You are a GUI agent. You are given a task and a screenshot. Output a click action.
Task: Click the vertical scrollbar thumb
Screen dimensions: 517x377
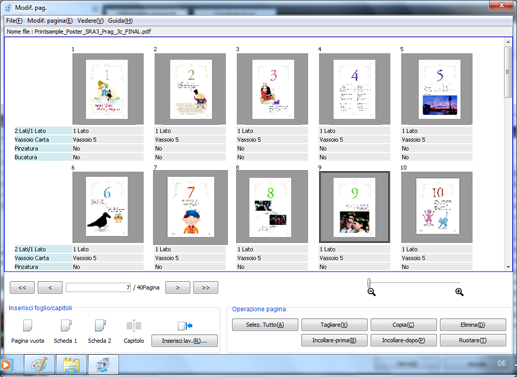pyautogui.click(x=508, y=72)
